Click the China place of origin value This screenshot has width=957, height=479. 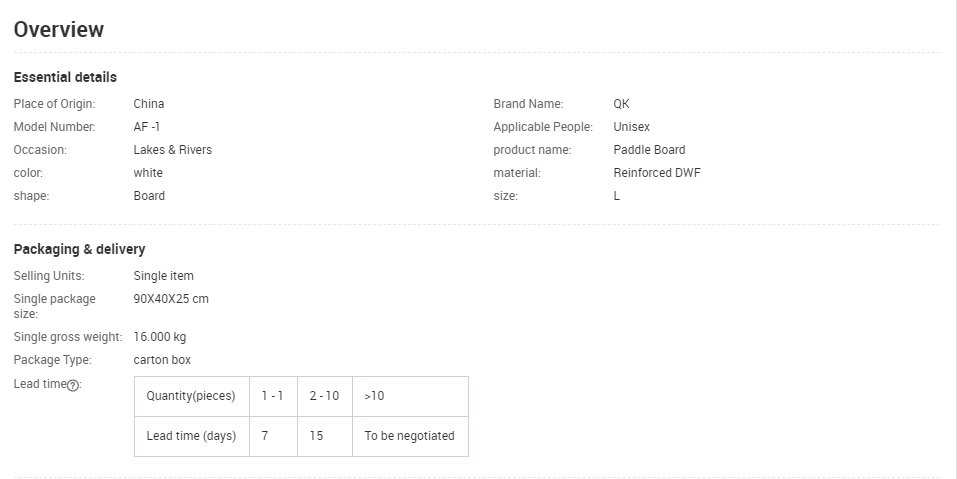click(149, 104)
